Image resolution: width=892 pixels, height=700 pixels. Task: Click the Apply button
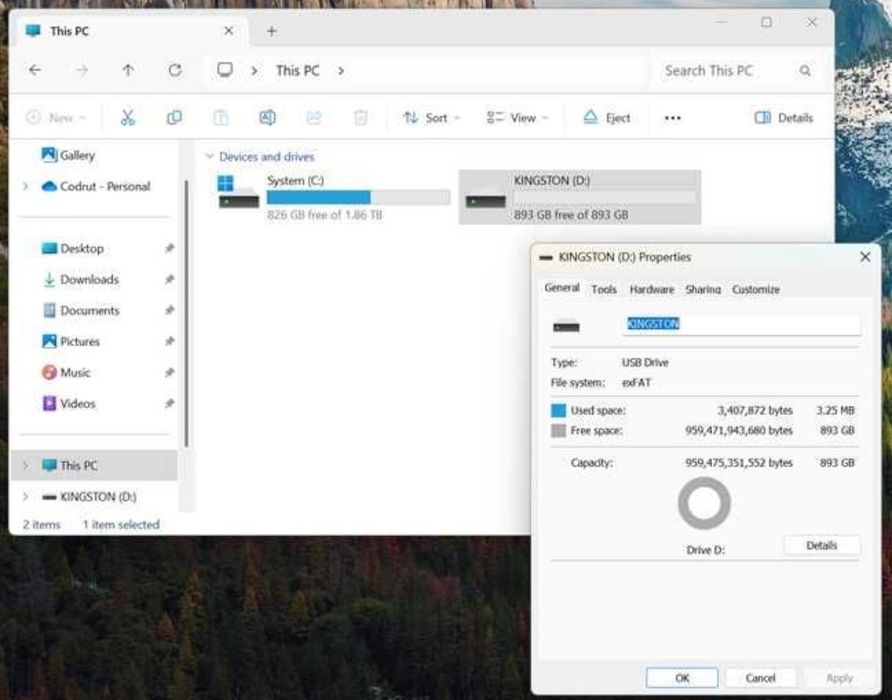click(x=839, y=678)
